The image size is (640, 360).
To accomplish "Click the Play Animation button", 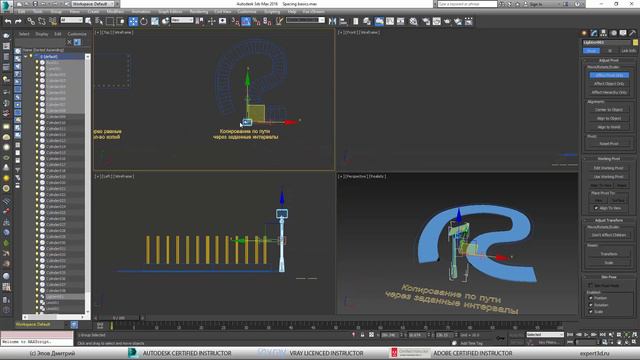I will coord(586,335).
